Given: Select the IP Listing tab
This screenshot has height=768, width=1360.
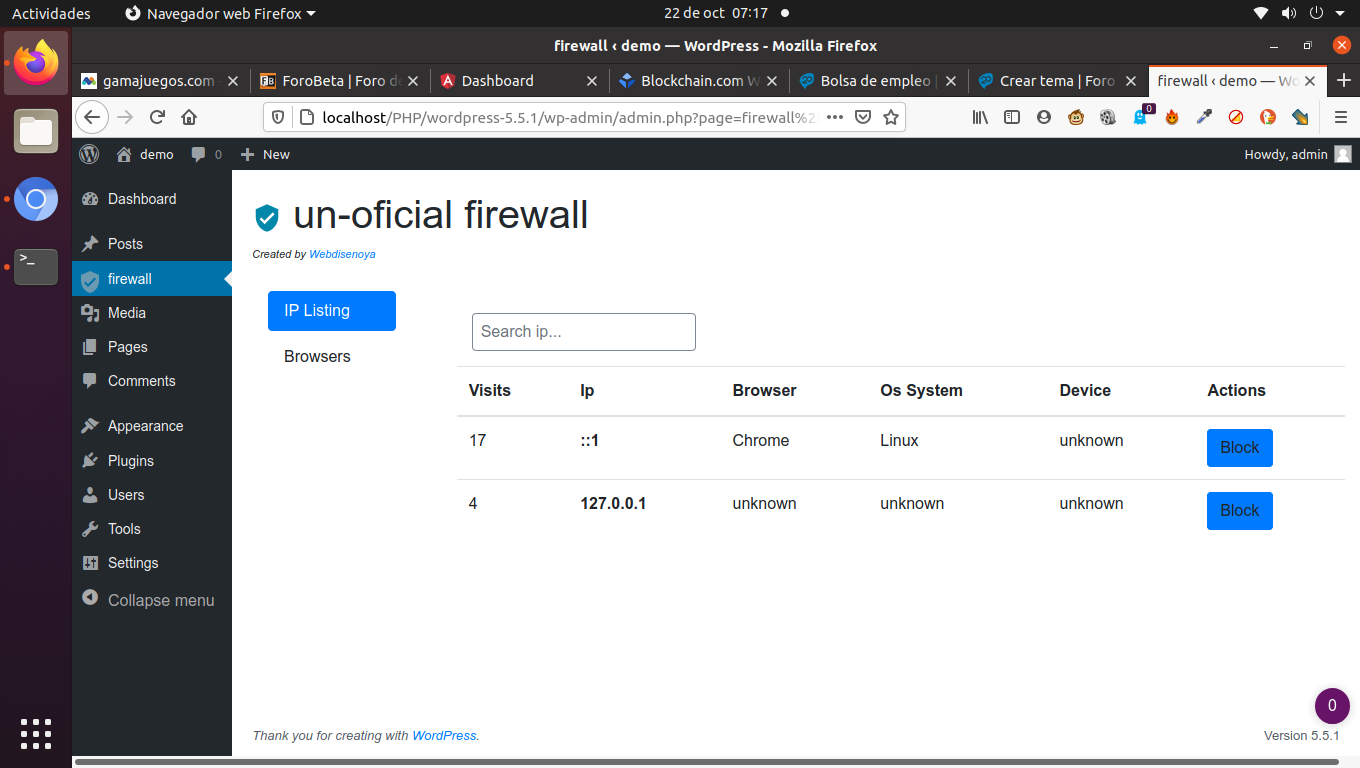Looking at the screenshot, I should [x=332, y=311].
